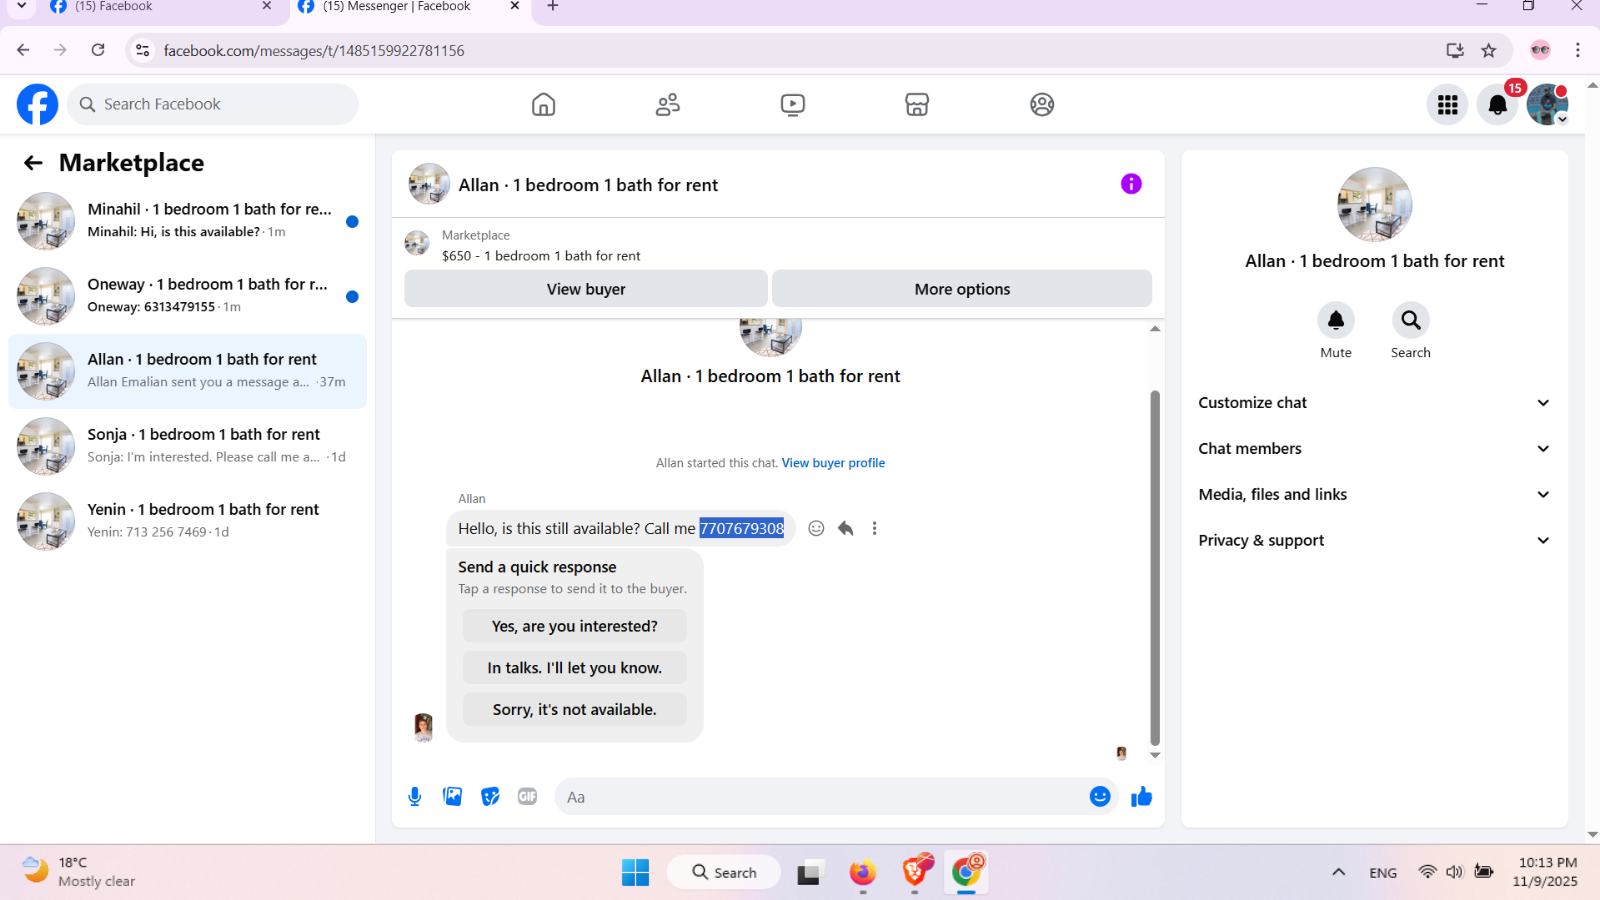Send a thumbs-up like
The height and width of the screenshot is (900, 1600).
click(1141, 796)
